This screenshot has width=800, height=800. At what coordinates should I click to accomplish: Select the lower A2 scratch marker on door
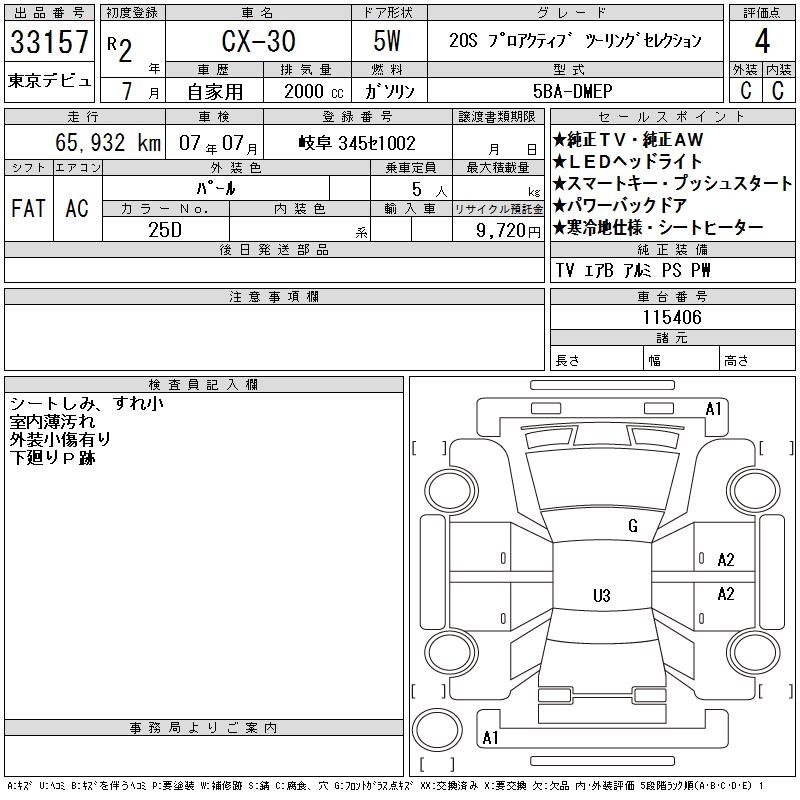[x=726, y=594]
